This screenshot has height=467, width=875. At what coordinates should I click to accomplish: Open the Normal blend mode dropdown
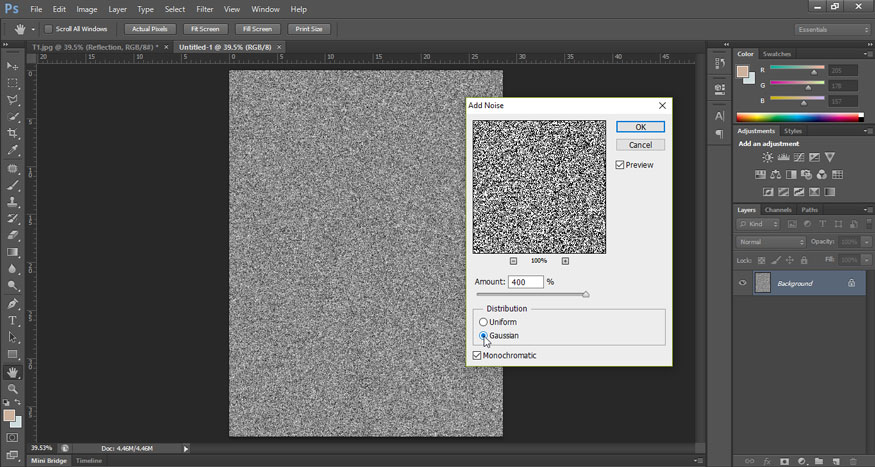pyautogui.click(x=771, y=242)
